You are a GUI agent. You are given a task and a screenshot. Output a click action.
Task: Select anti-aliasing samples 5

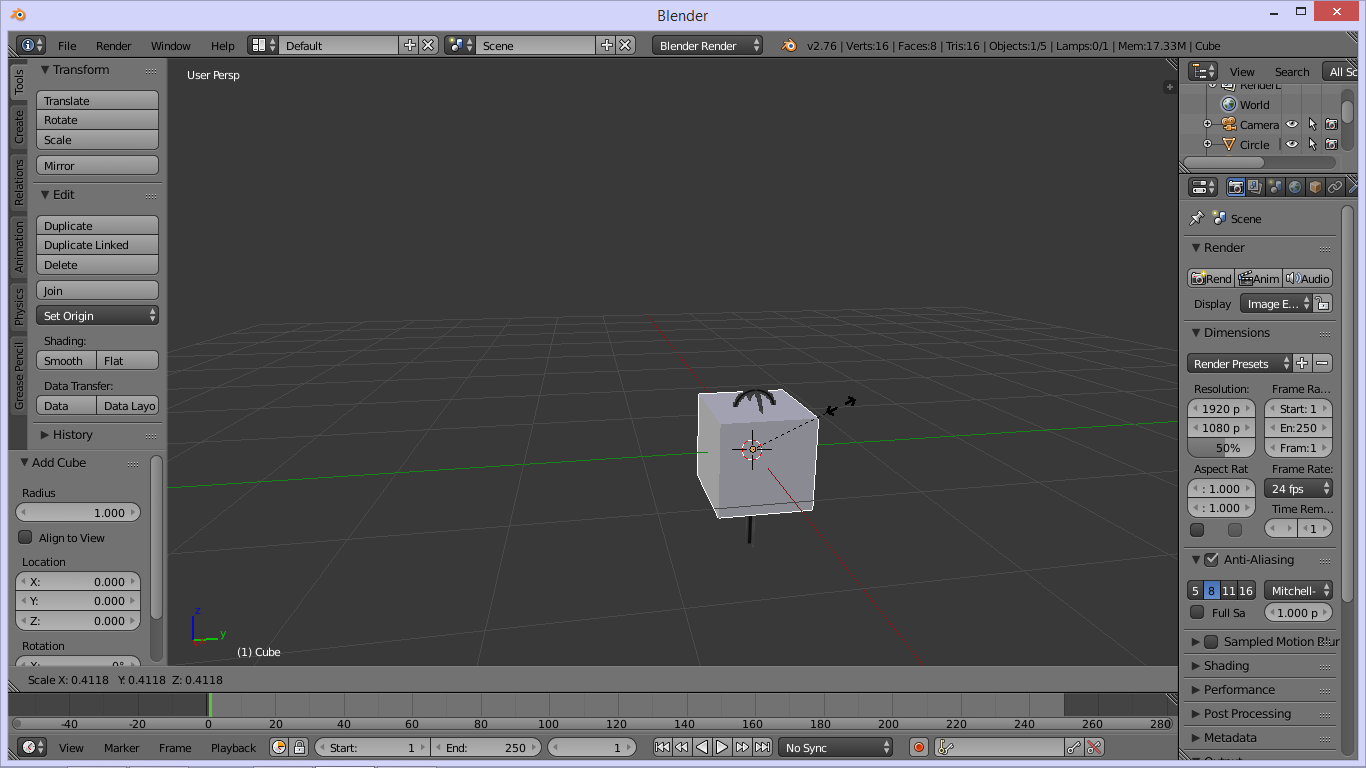1195,590
